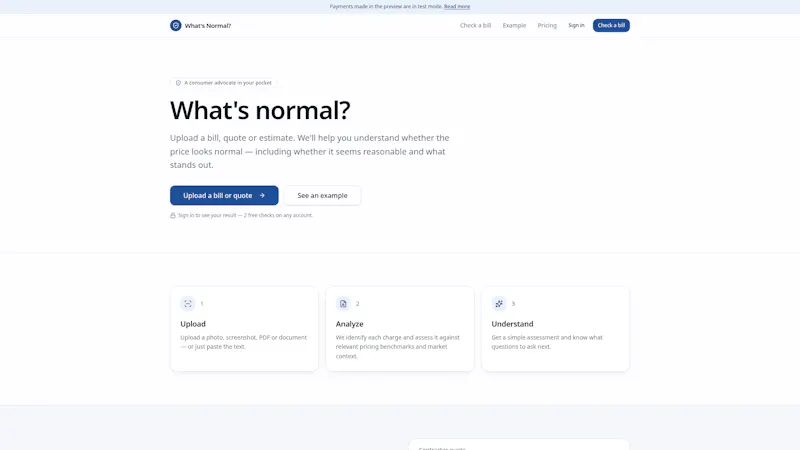
Task: Open the Example nav link
Action: [x=514, y=26]
